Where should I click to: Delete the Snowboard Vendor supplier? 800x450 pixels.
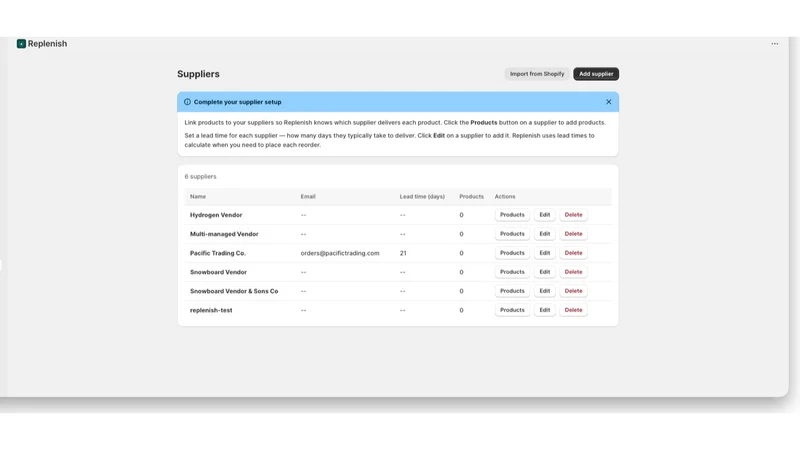pyautogui.click(x=573, y=272)
